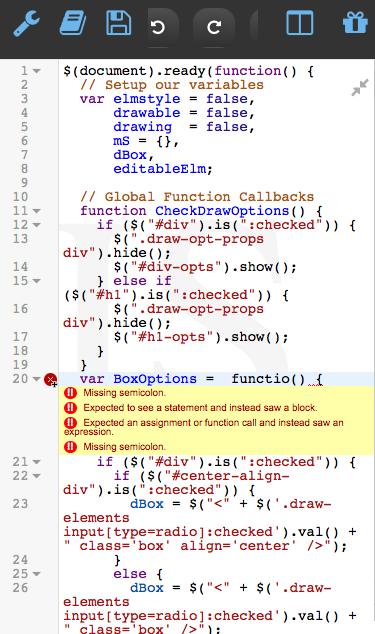This screenshot has height=634, width=375.
Task: Collapse editor with diagonal arrows icon
Action: pyautogui.click(x=360, y=87)
